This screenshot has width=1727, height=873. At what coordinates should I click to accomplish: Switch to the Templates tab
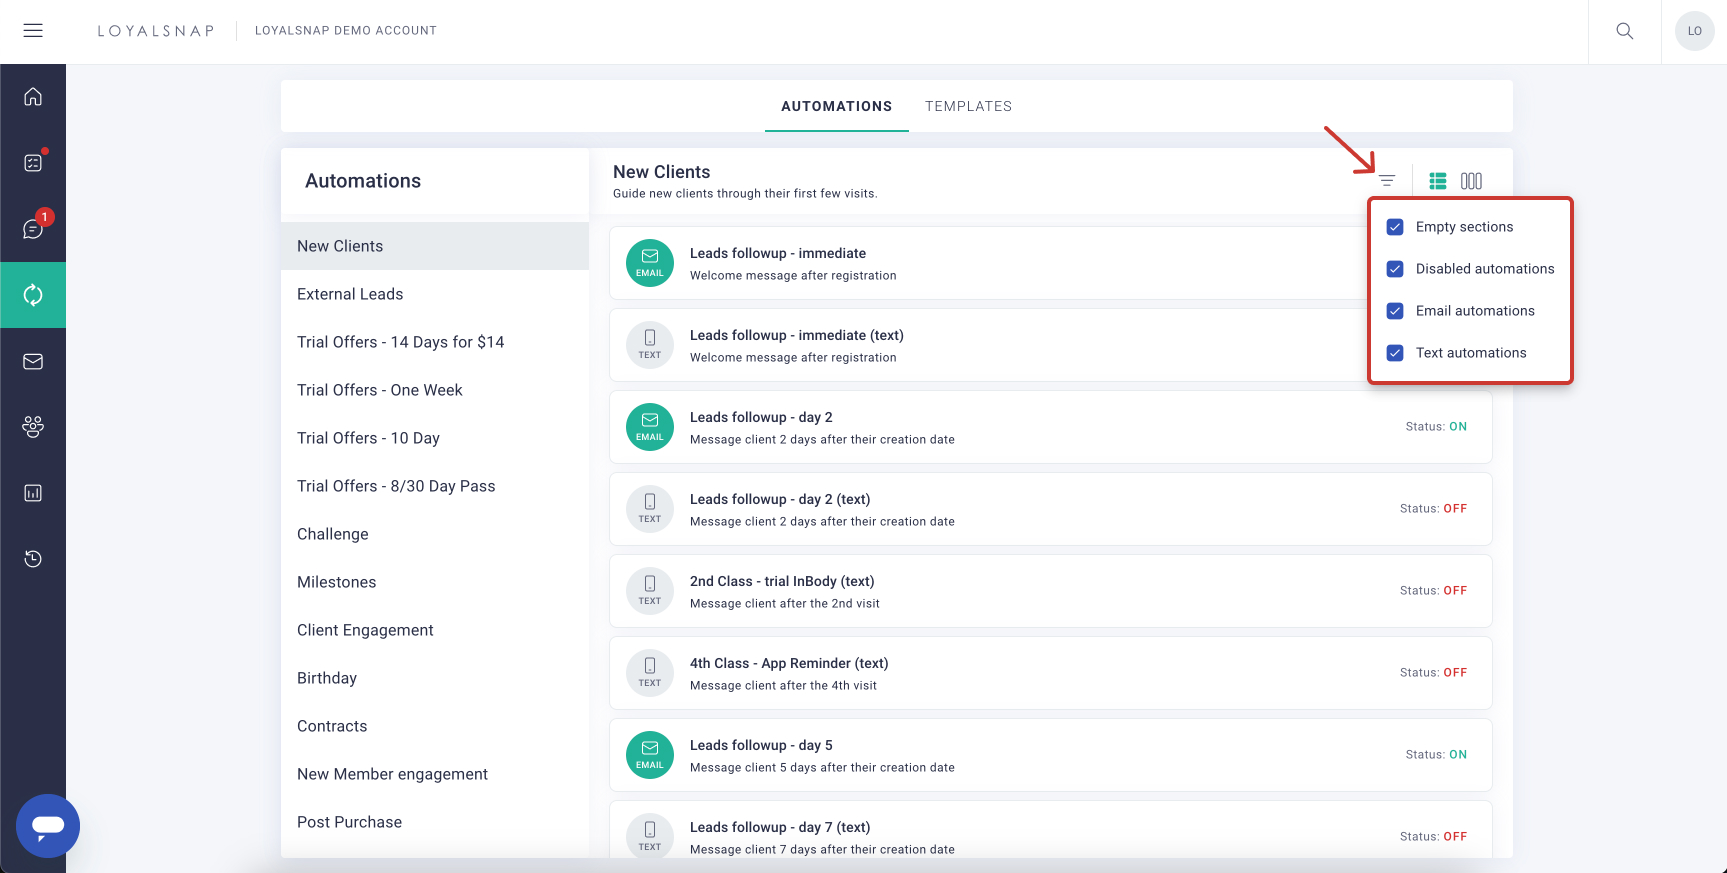pyautogui.click(x=968, y=106)
